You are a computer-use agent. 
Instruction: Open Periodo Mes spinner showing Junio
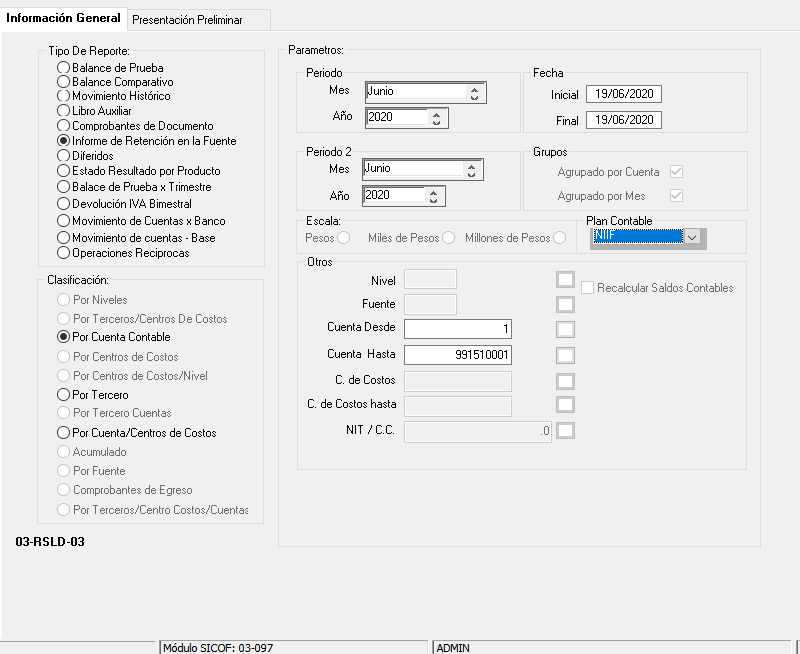(x=474, y=93)
